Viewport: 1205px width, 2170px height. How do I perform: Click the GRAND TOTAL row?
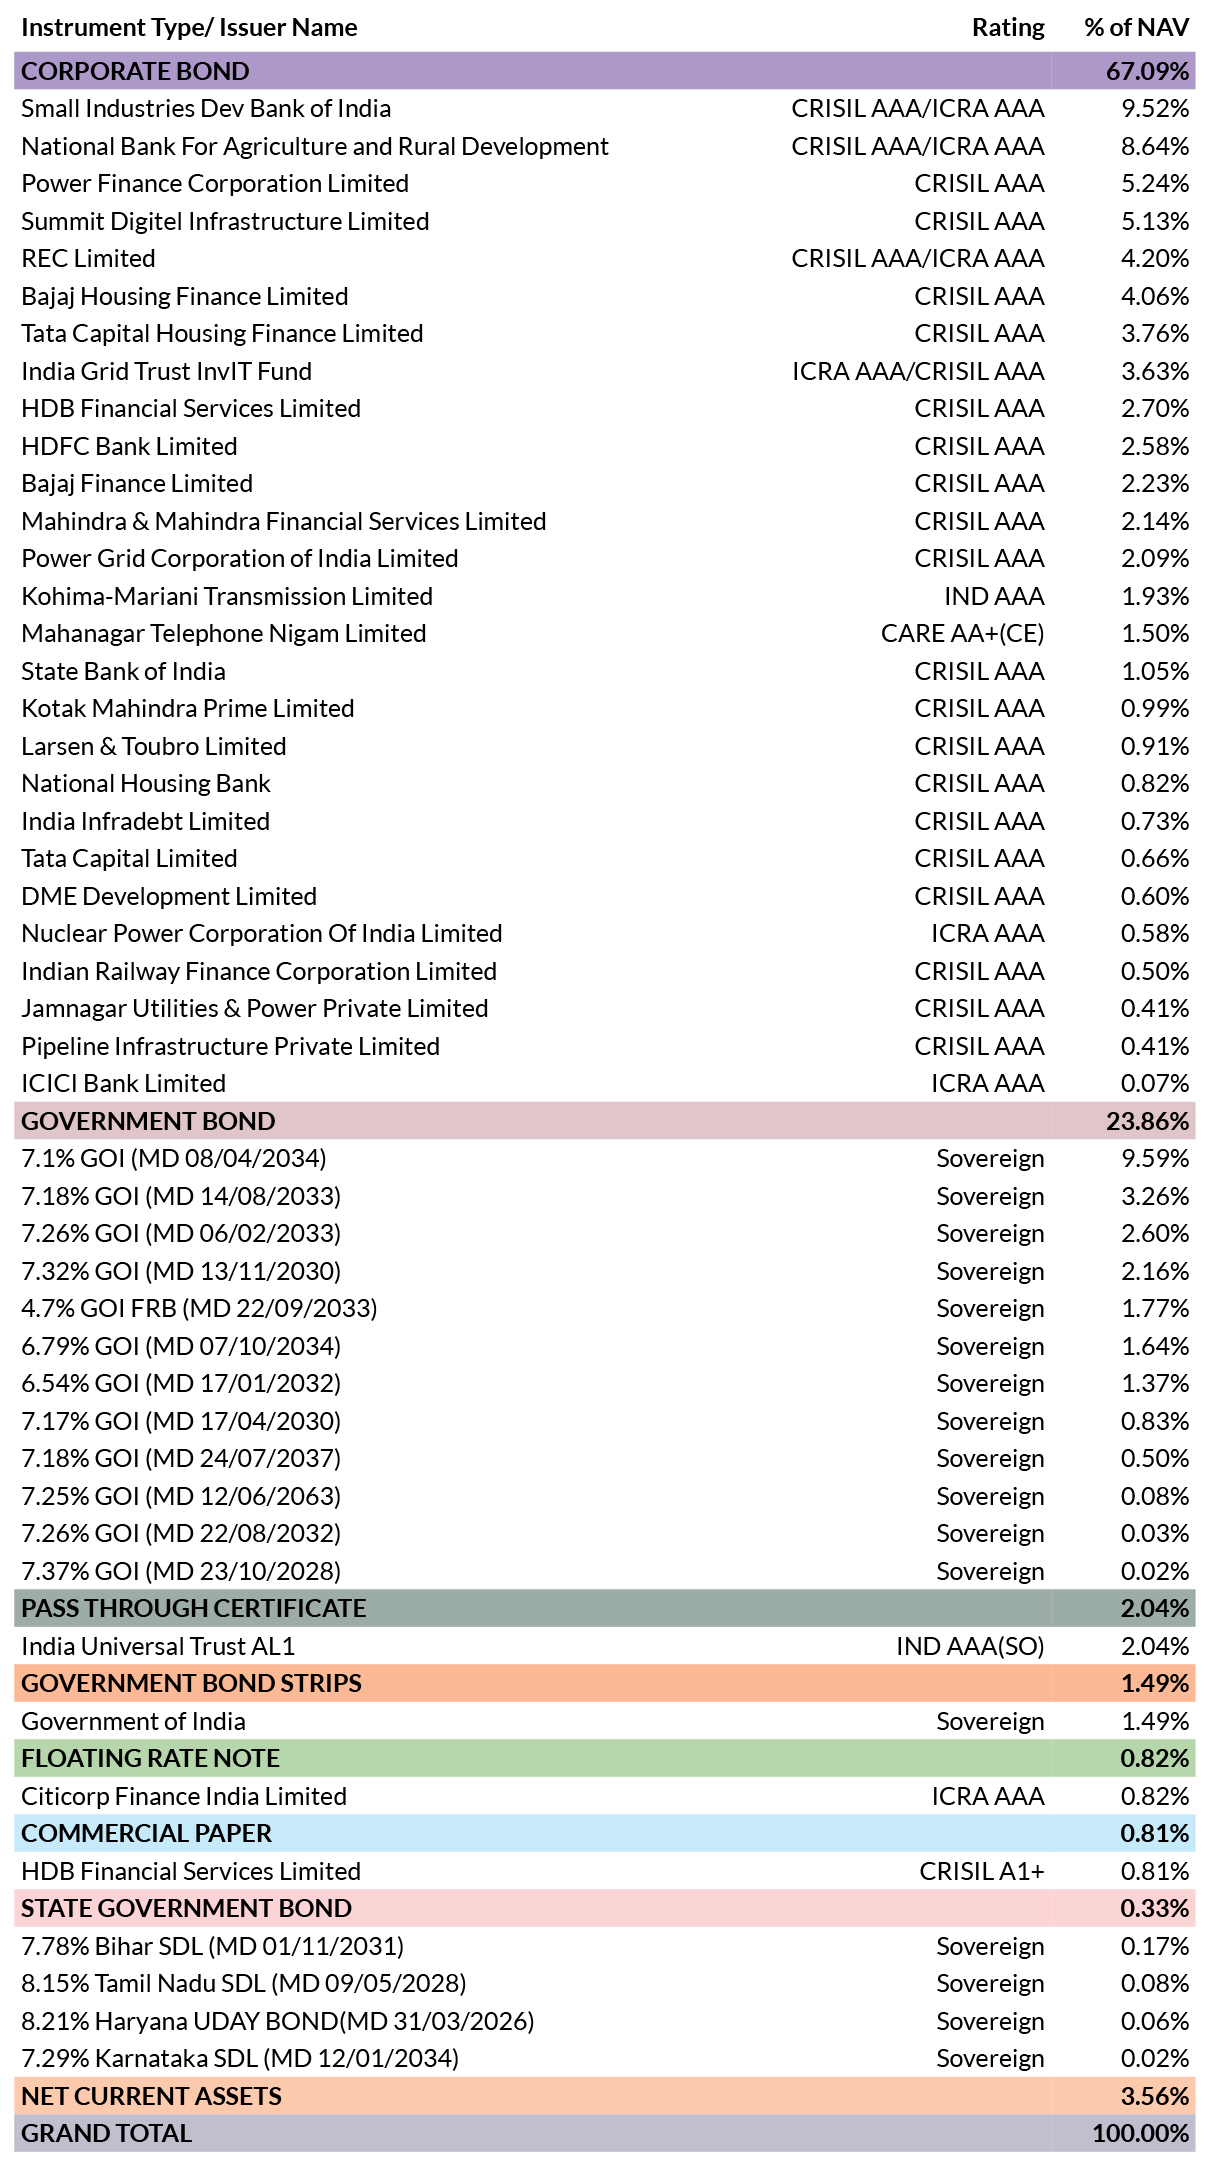click(604, 2133)
